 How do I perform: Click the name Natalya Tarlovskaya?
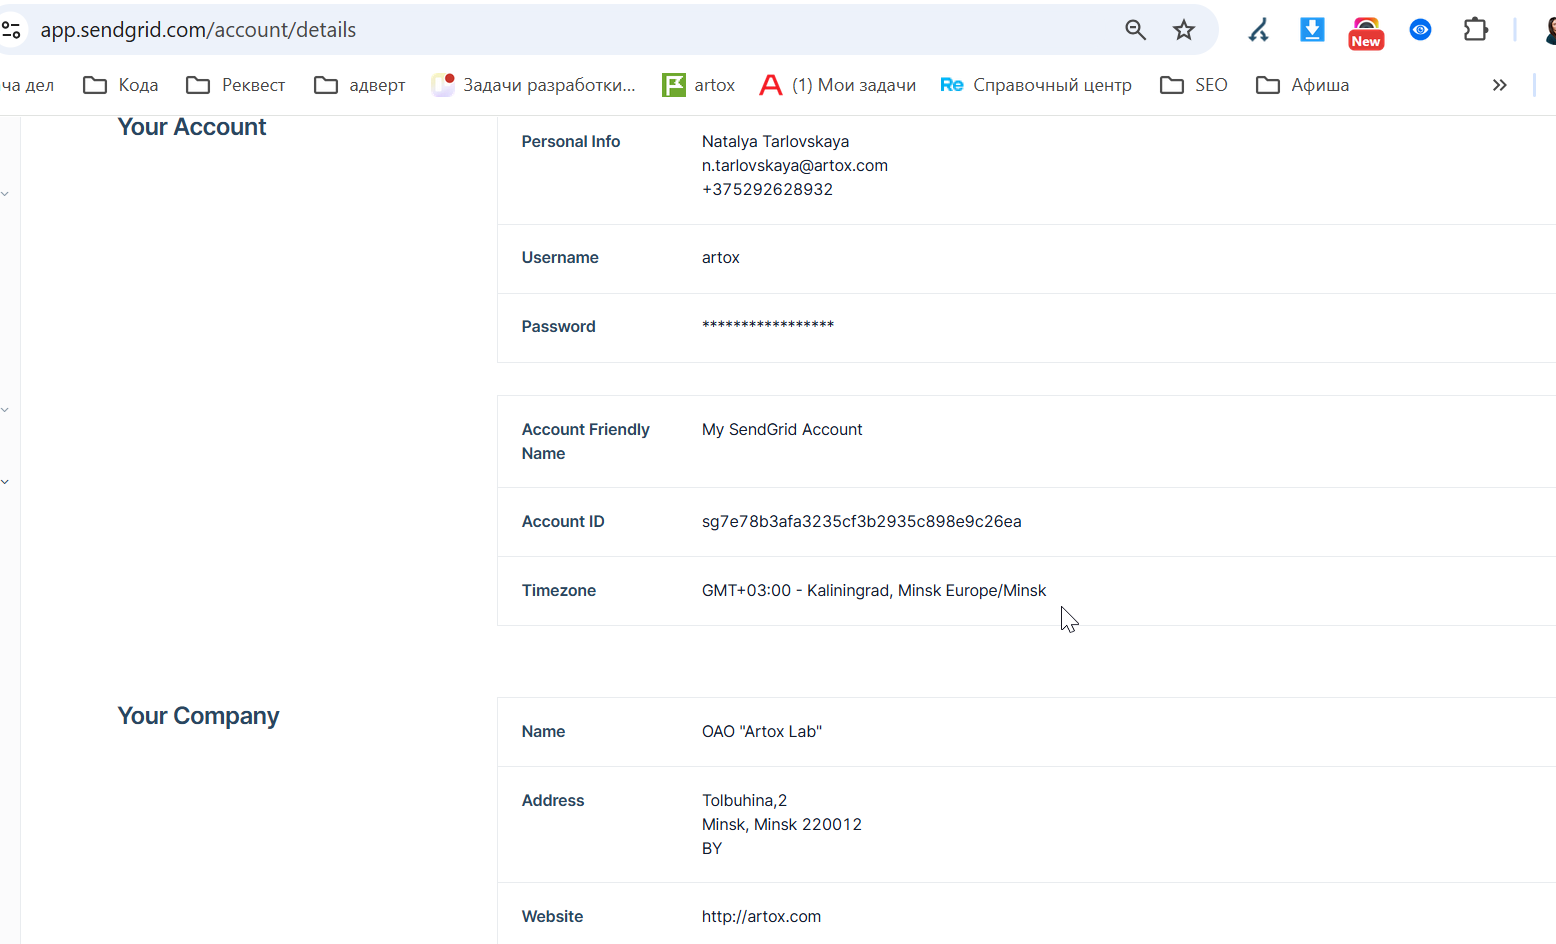point(776,141)
